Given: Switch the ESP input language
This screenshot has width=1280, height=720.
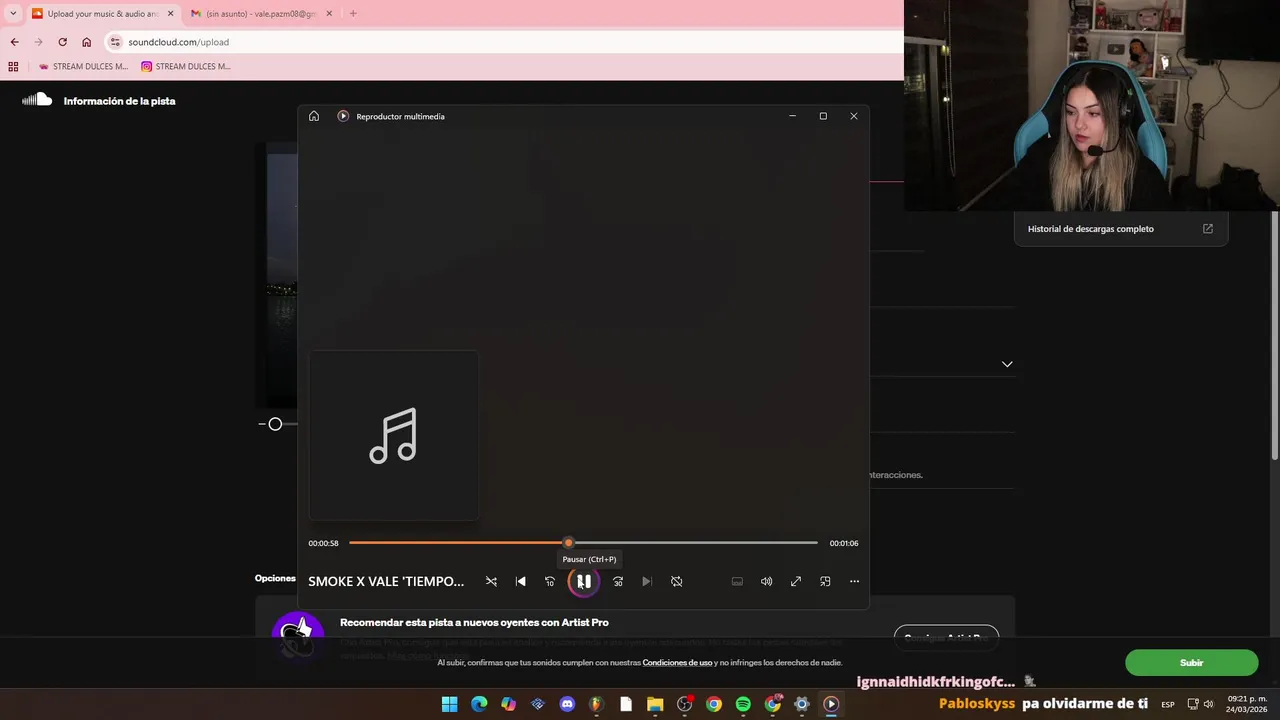Looking at the screenshot, I should pyautogui.click(x=1168, y=705).
